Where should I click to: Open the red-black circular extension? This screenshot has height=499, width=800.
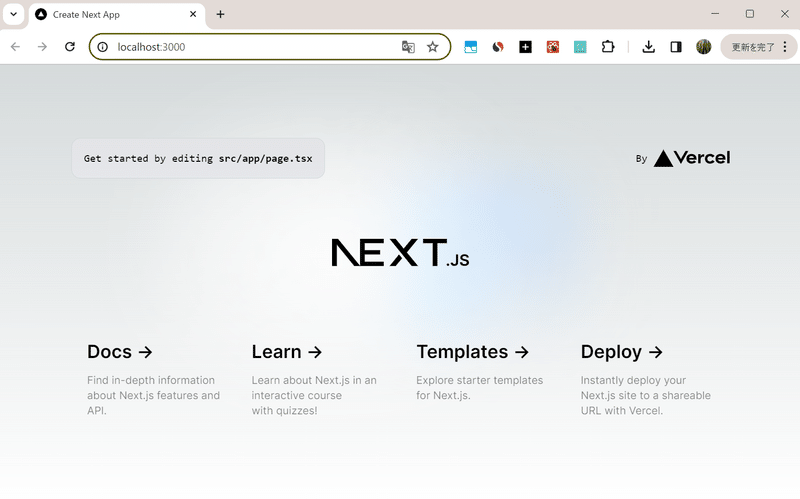[x=498, y=47]
